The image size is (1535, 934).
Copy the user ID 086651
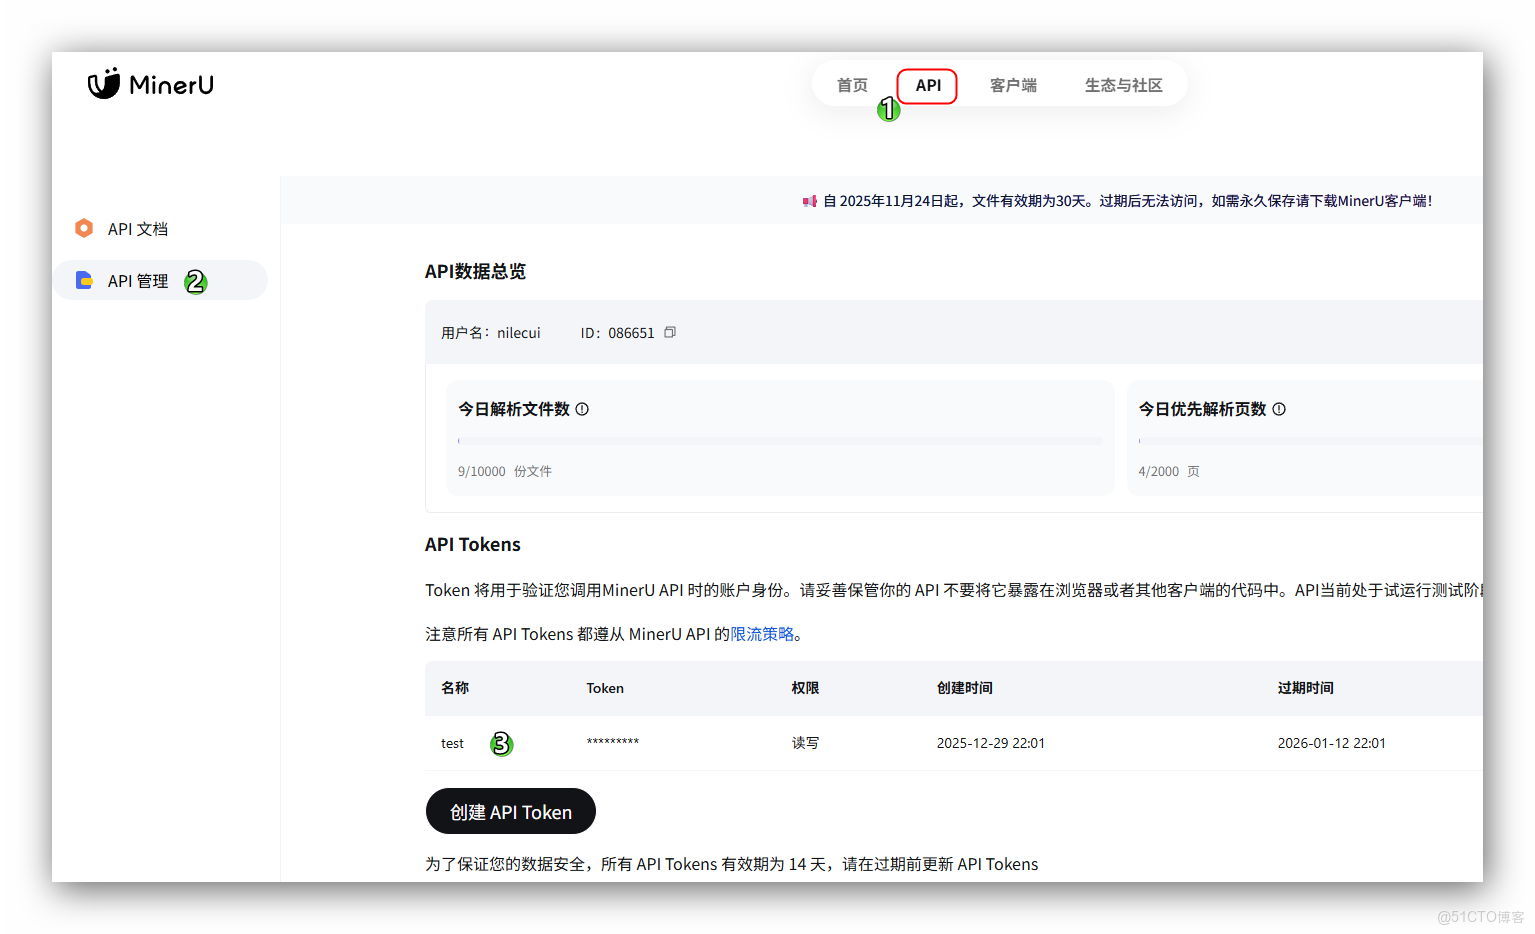click(x=670, y=332)
